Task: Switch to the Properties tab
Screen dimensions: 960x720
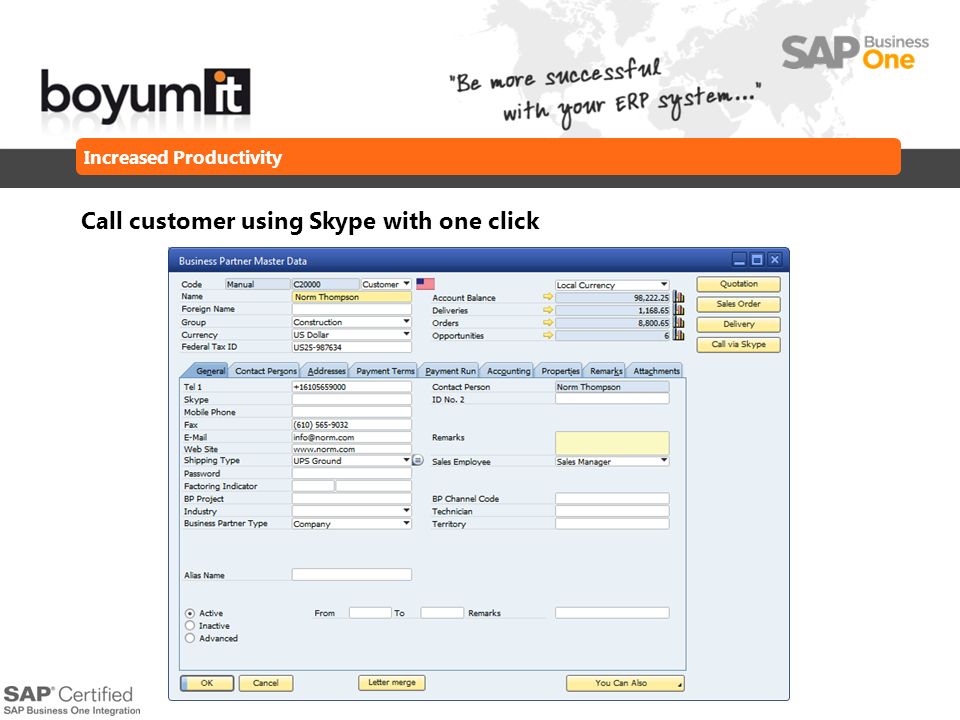Action: [560, 370]
